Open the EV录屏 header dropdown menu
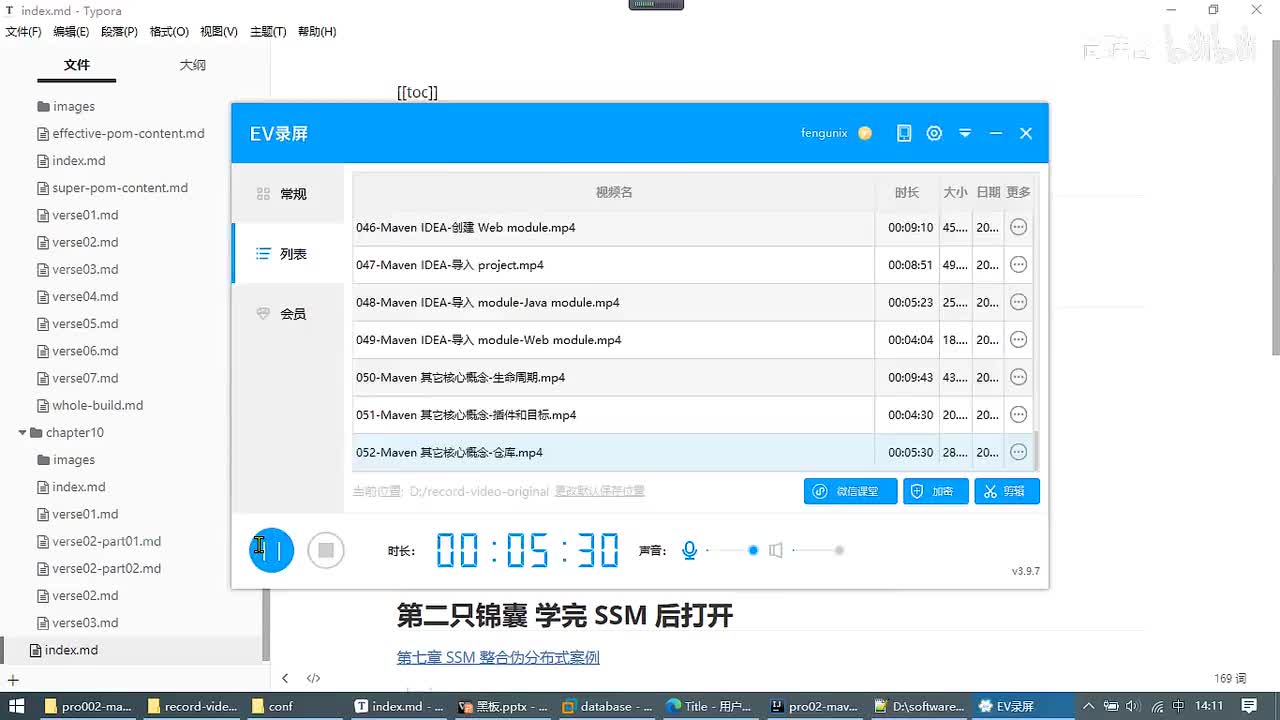 tap(965, 133)
